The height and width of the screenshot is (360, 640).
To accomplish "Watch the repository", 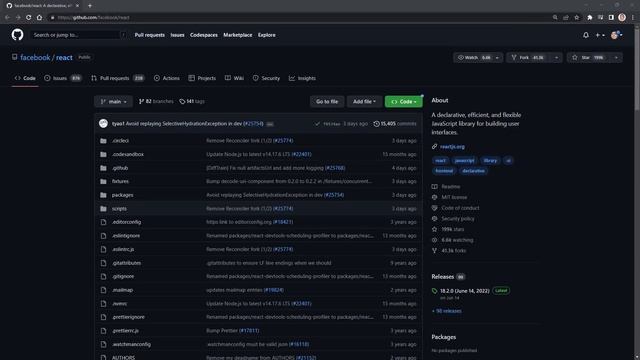I will tap(473, 58).
